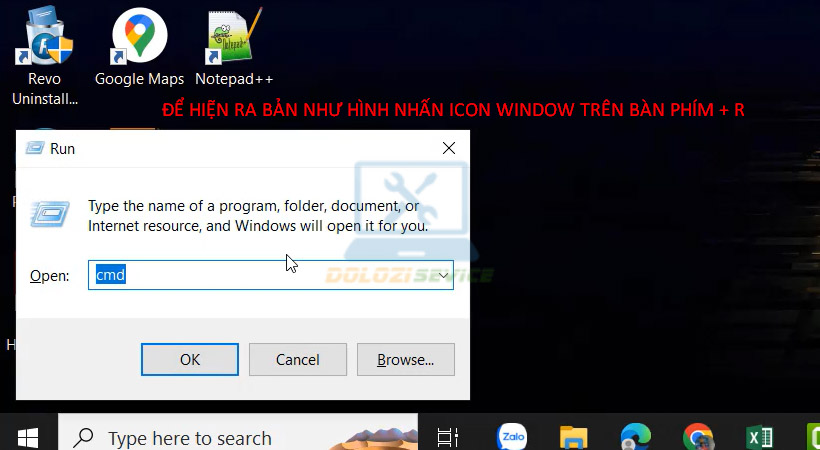This screenshot has height=450, width=820.
Task: Click OK in the Run dialog
Action: (x=190, y=359)
